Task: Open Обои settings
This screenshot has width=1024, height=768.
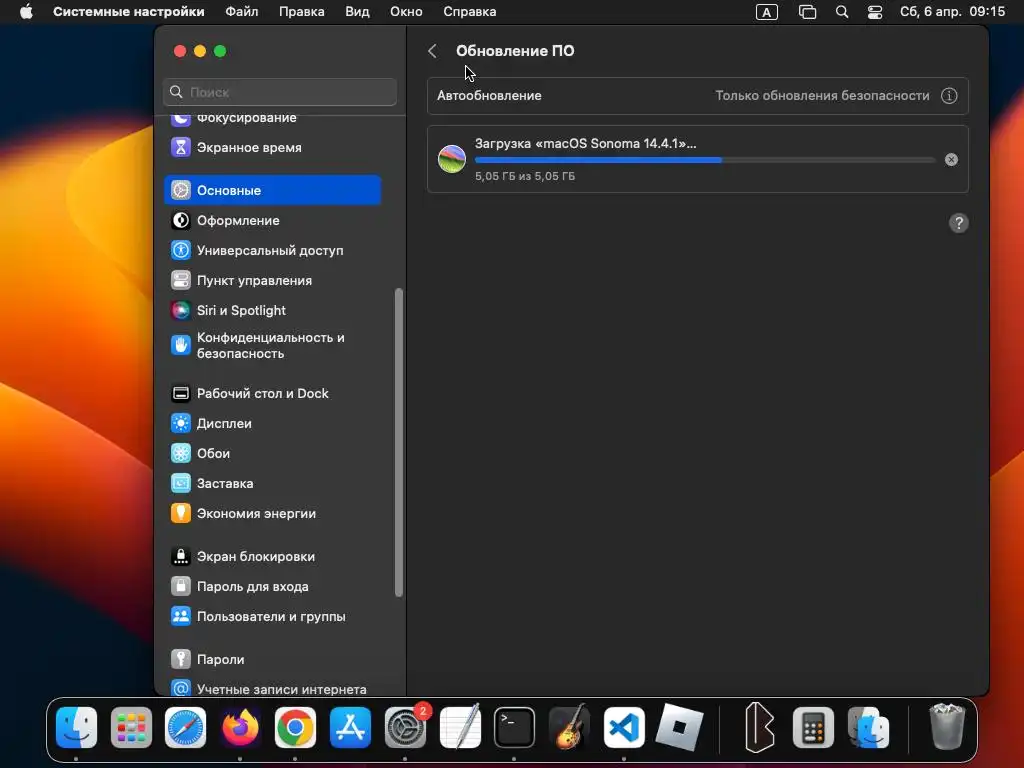Action: [x=272, y=453]
